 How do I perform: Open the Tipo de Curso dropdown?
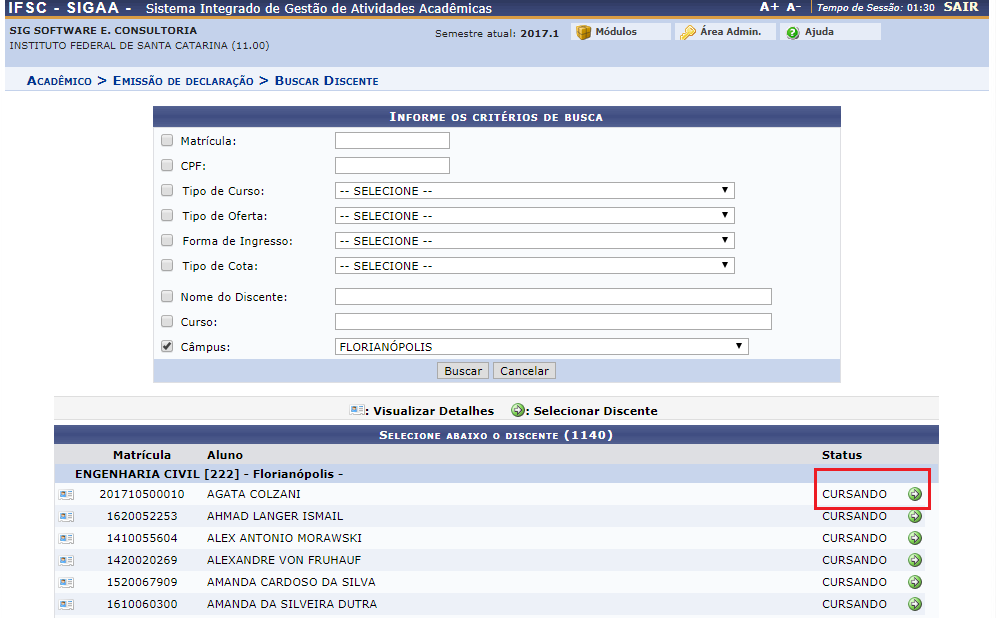coord(534,191)
